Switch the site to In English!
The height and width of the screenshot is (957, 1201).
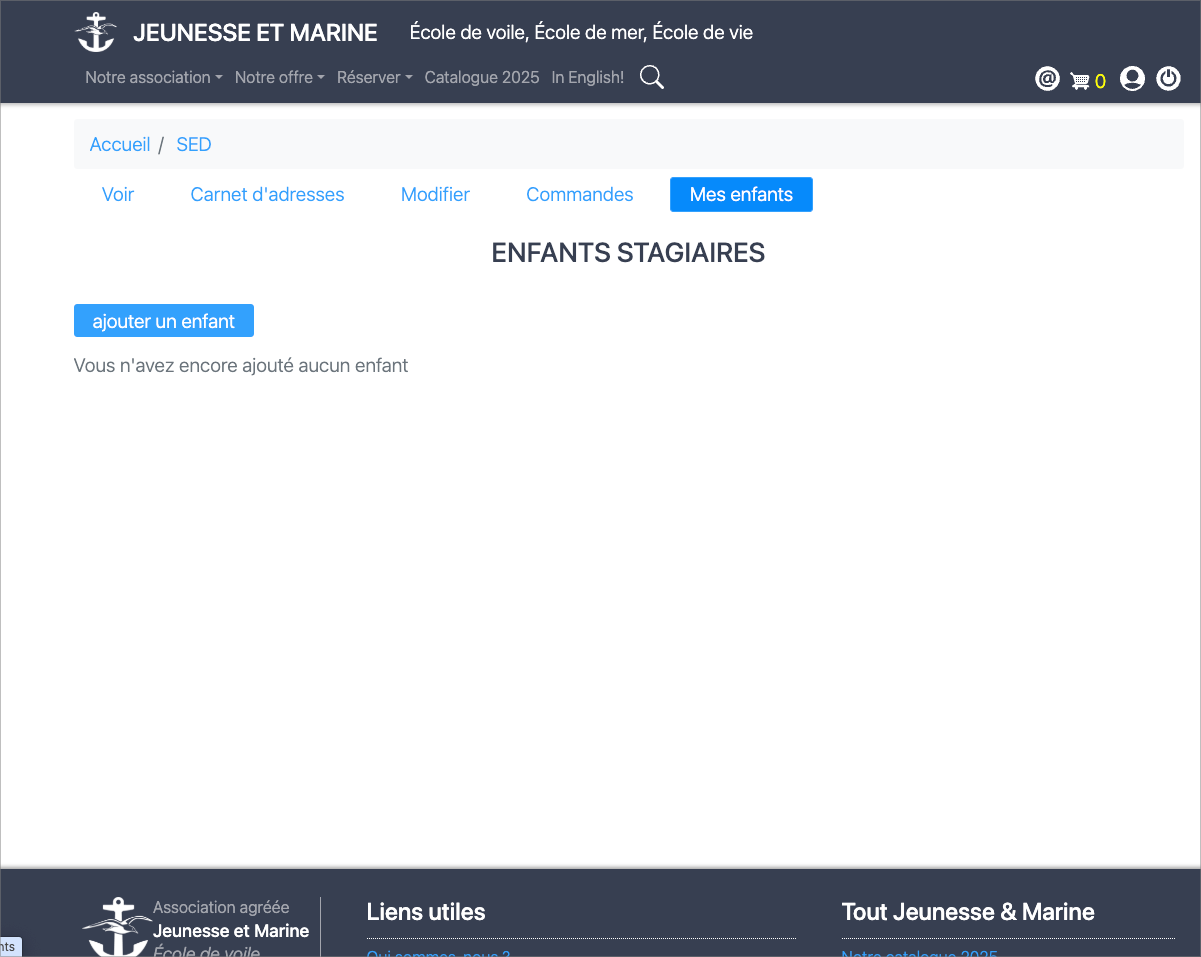587,78
